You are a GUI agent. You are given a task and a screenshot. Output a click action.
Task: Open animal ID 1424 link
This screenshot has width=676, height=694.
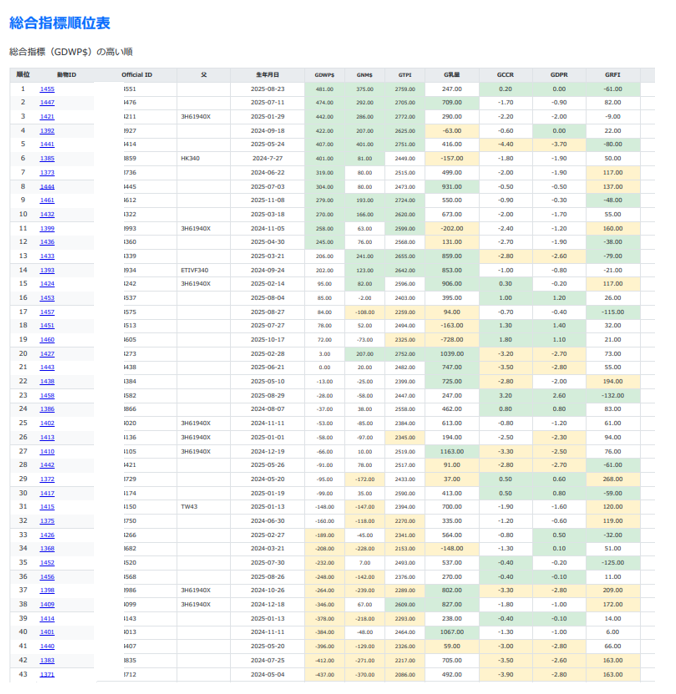tap(47, 284)
